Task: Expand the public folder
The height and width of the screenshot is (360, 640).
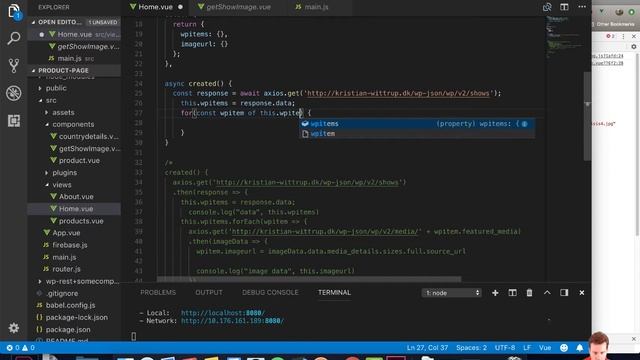Action: tap(56, 88)
